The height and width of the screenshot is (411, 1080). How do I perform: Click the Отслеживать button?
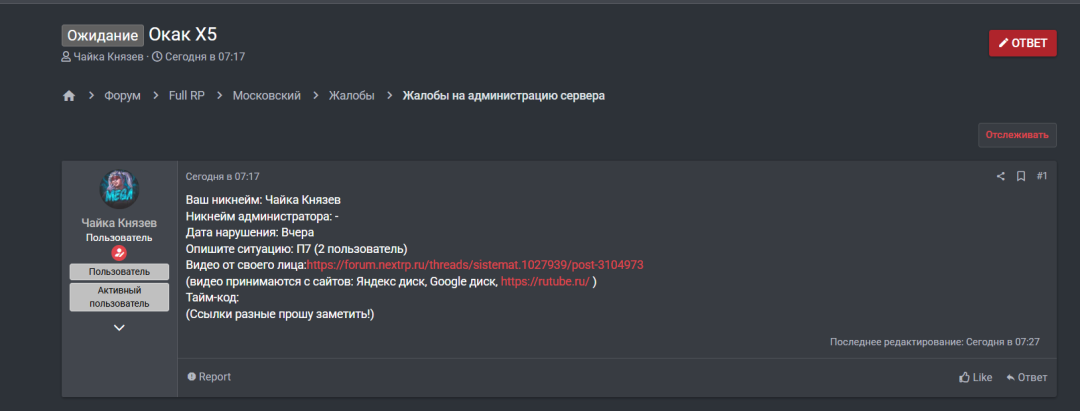[1017, 135]
